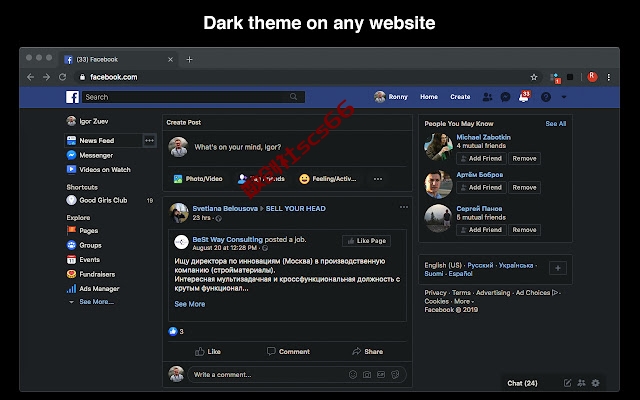Viewport: 640px width, 400px height.
Task: Add Photo/Video to the post
Action: pyautogui.click(x=198, y=179)
